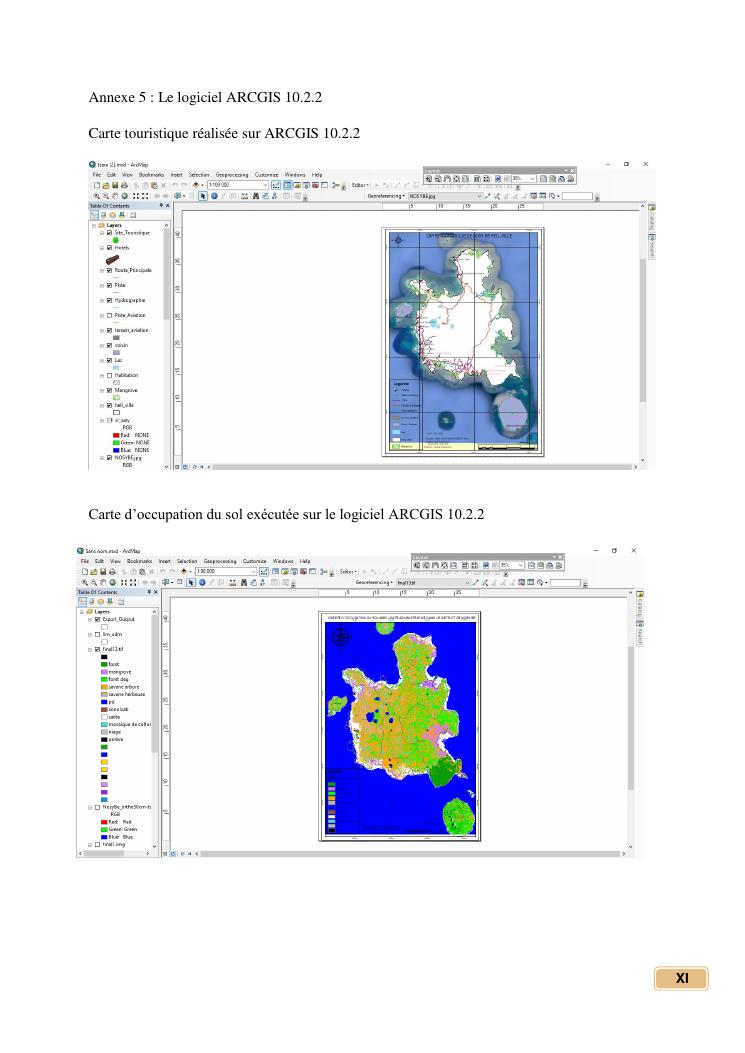Click the Add Data icon in the lower ArcMap toolbar
This screenshot has height=1053, width=745.
pos(186,572)
